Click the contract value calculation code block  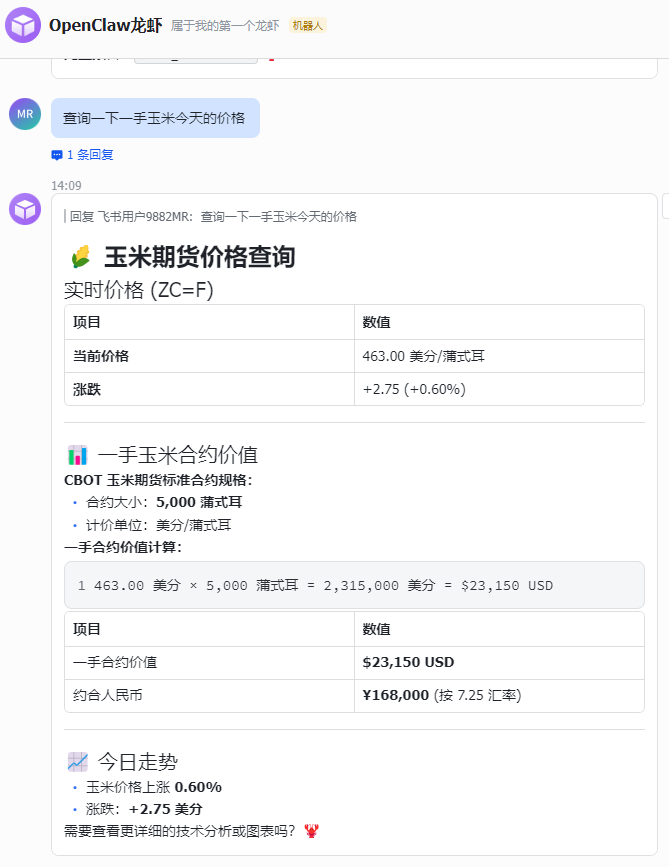pyautogui.click(x=354, y=585)
